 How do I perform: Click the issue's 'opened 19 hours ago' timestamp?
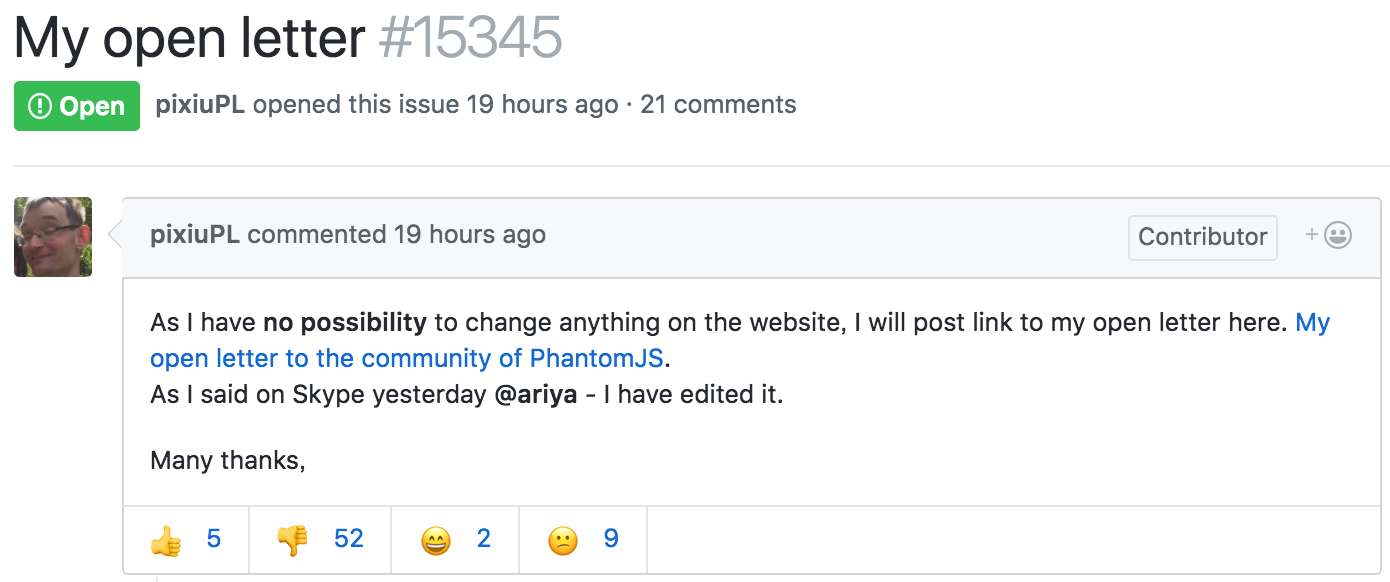542,105
